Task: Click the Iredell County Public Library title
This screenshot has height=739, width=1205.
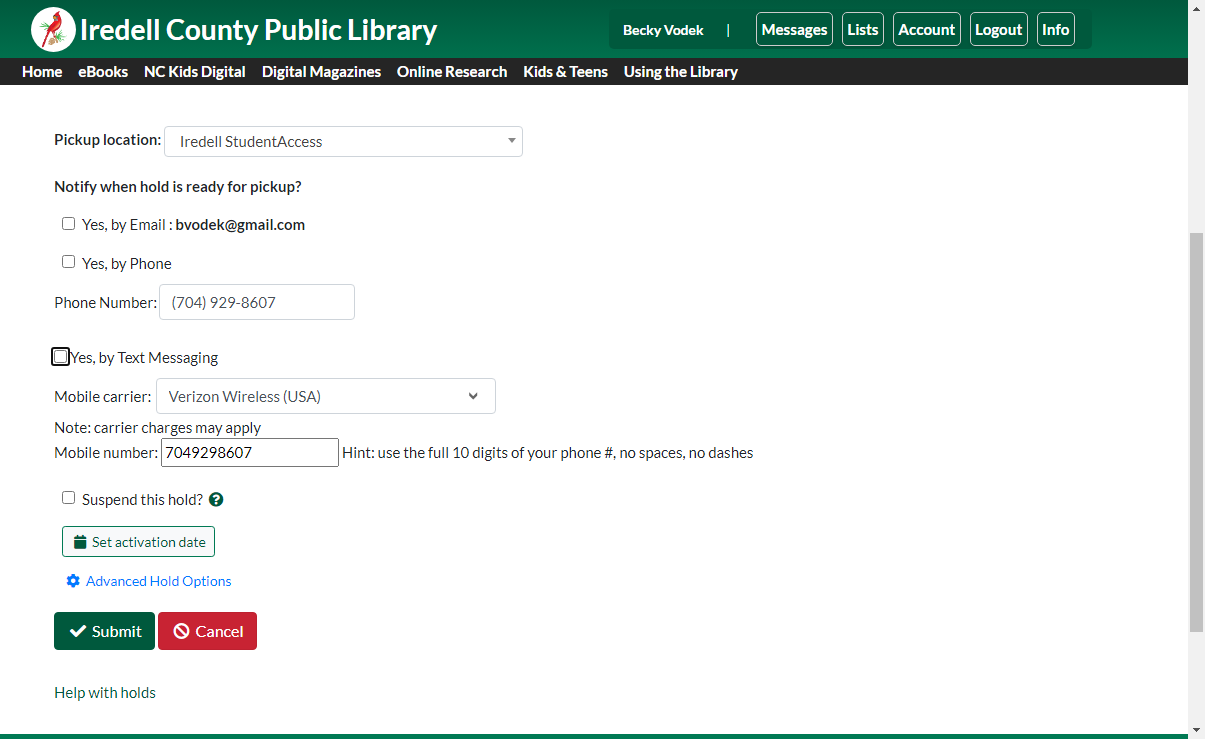Action: (258, 30)
